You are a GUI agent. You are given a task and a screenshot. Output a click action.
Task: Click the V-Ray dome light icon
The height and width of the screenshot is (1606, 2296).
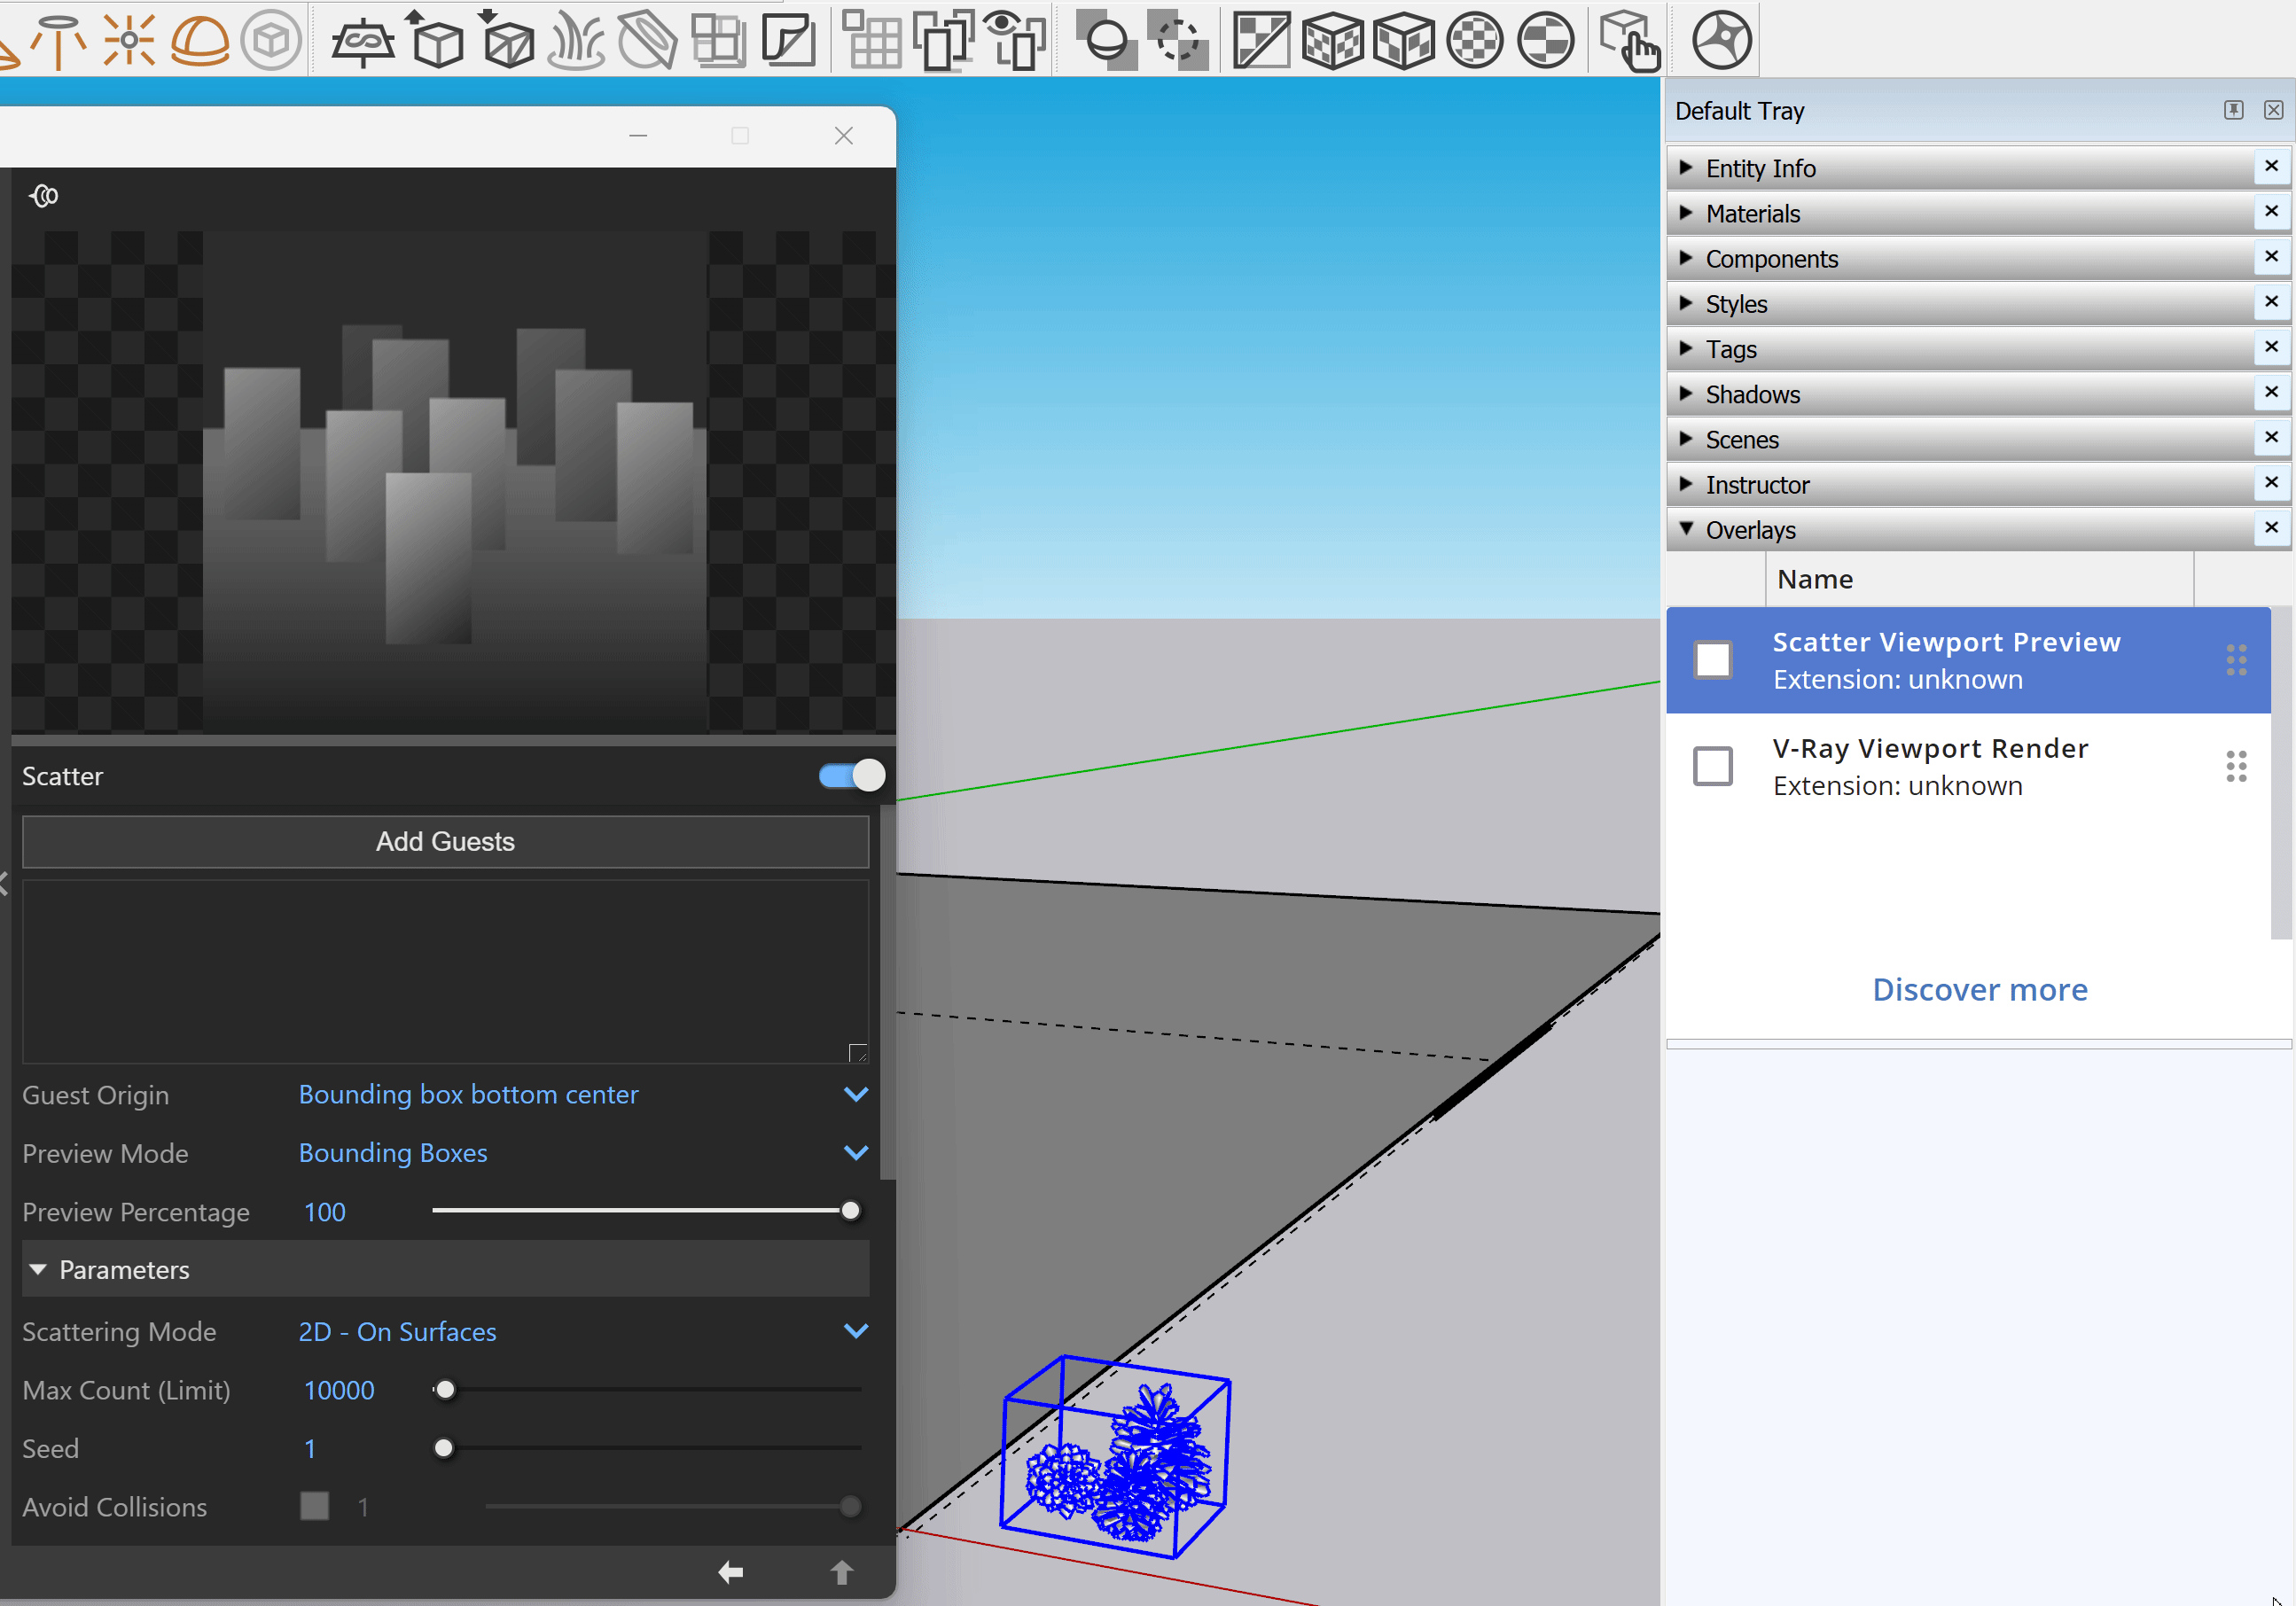tap(200, 41)
